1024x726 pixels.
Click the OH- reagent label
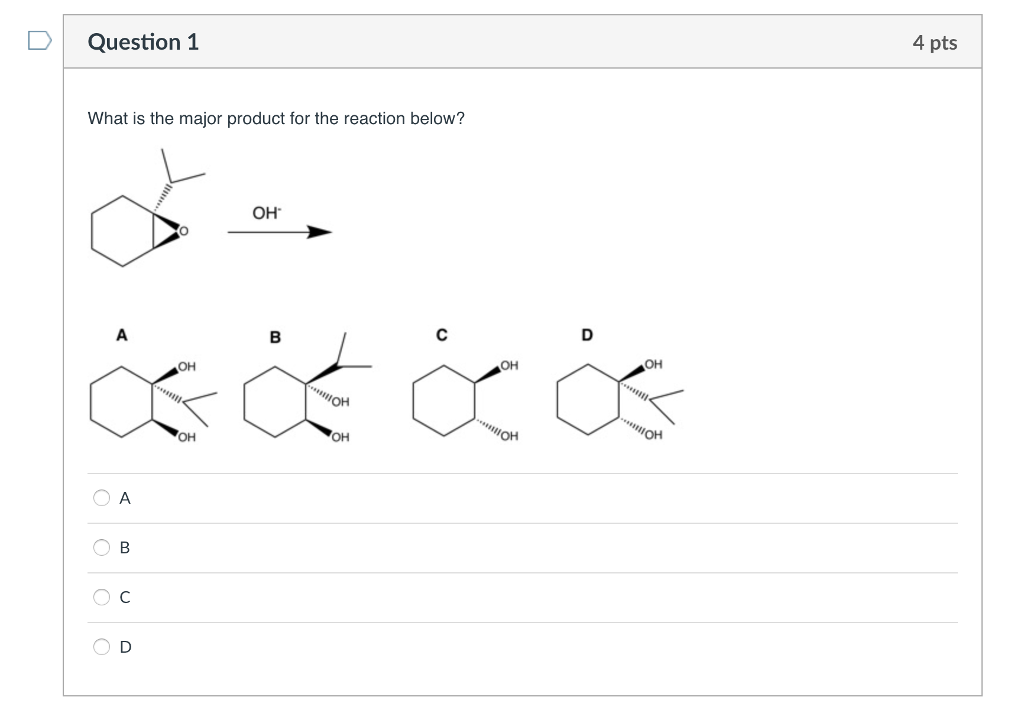pyautogui.click(x=265, y=212)
